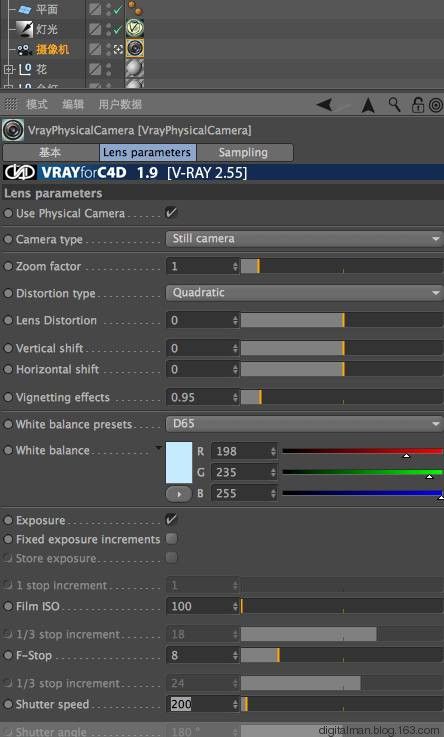Click Zoom factor stepper arrows
Screen dimensions: 444x737
click(235, 267)
